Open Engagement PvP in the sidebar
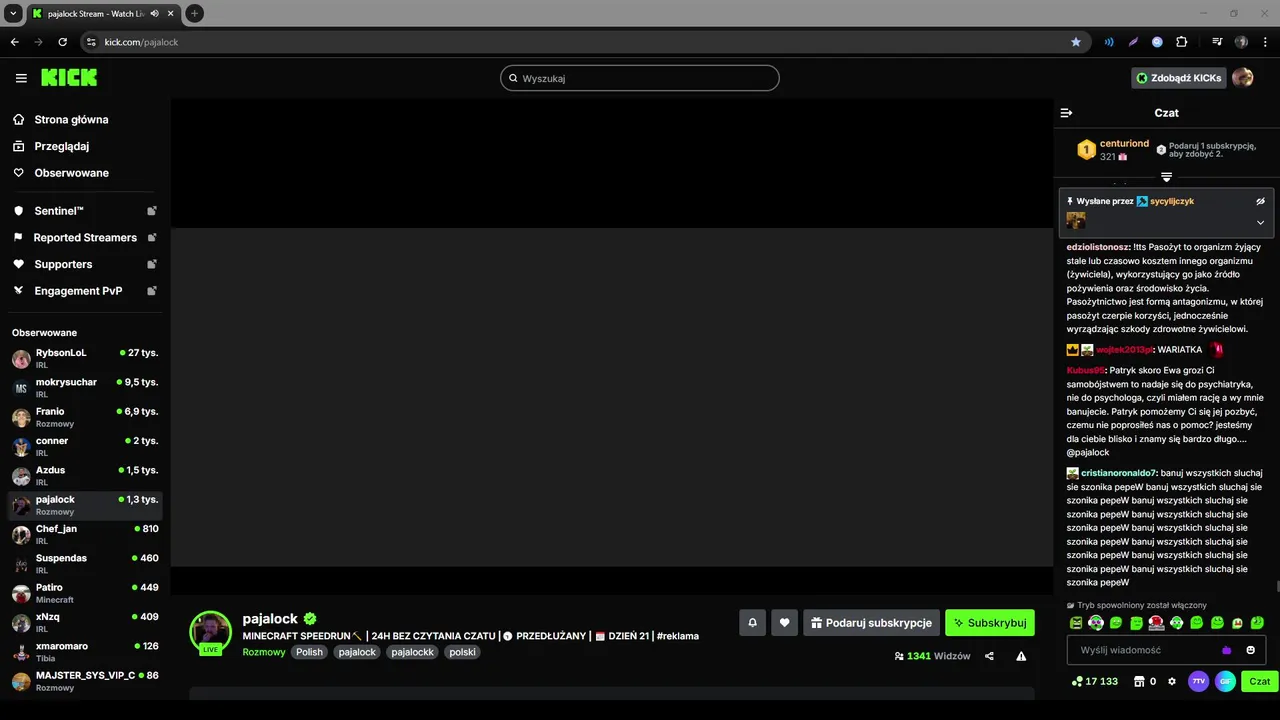The height and width of the screenshot is (720, 1280). pyautogui.click(x=85, y=291)
